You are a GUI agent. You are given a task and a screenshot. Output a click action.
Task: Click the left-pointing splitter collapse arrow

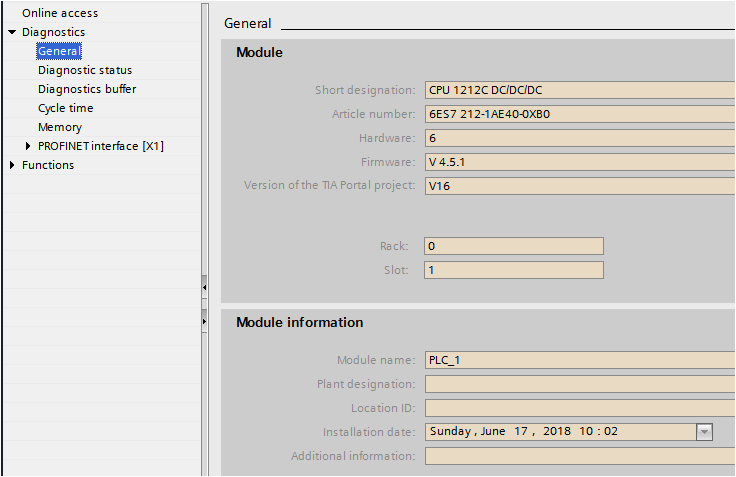(x=204, y=287)
